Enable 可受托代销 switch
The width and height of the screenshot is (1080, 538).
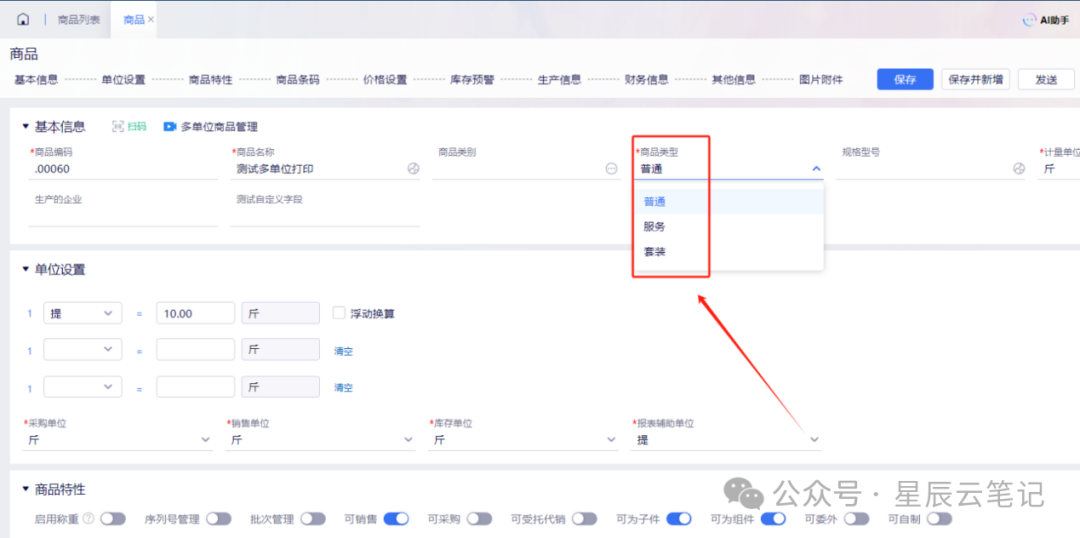tap(584, 519)
